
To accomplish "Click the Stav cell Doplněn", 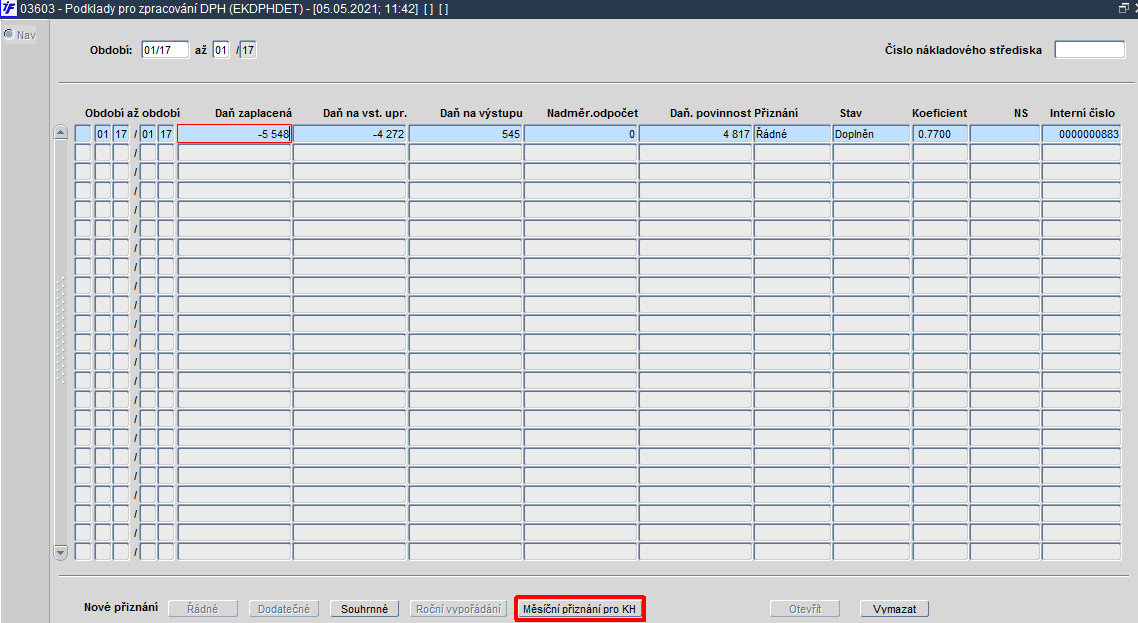I will (x=871, y=134).
